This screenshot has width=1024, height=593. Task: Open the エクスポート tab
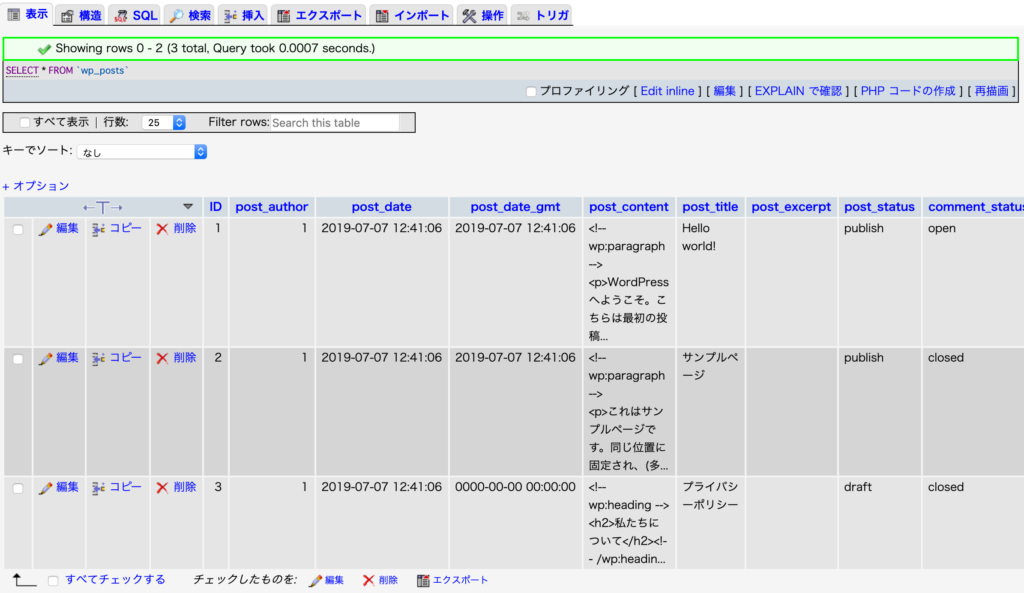click(x=319, y=16)
